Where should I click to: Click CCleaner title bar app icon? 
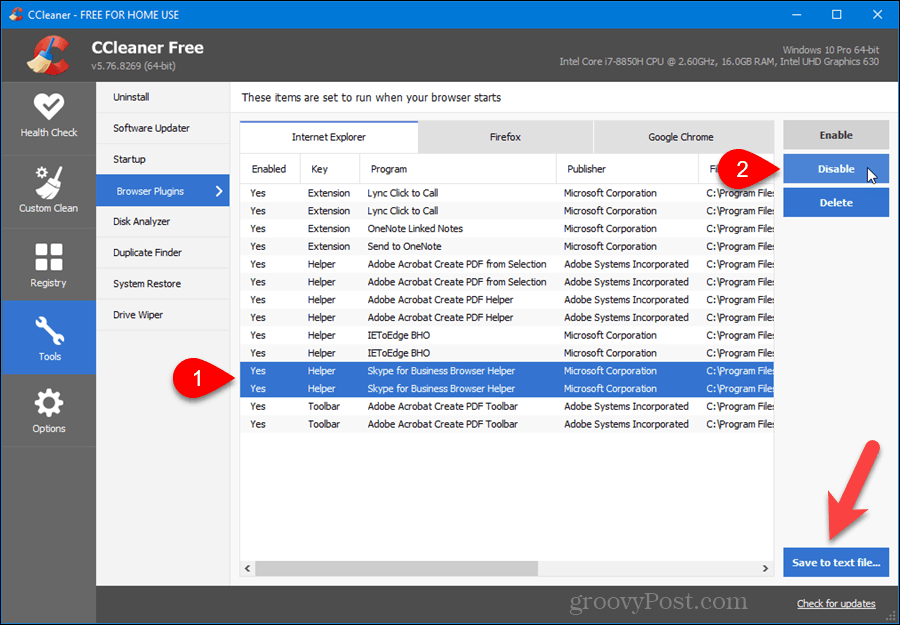pyautogui.click(x=15, y=14)
